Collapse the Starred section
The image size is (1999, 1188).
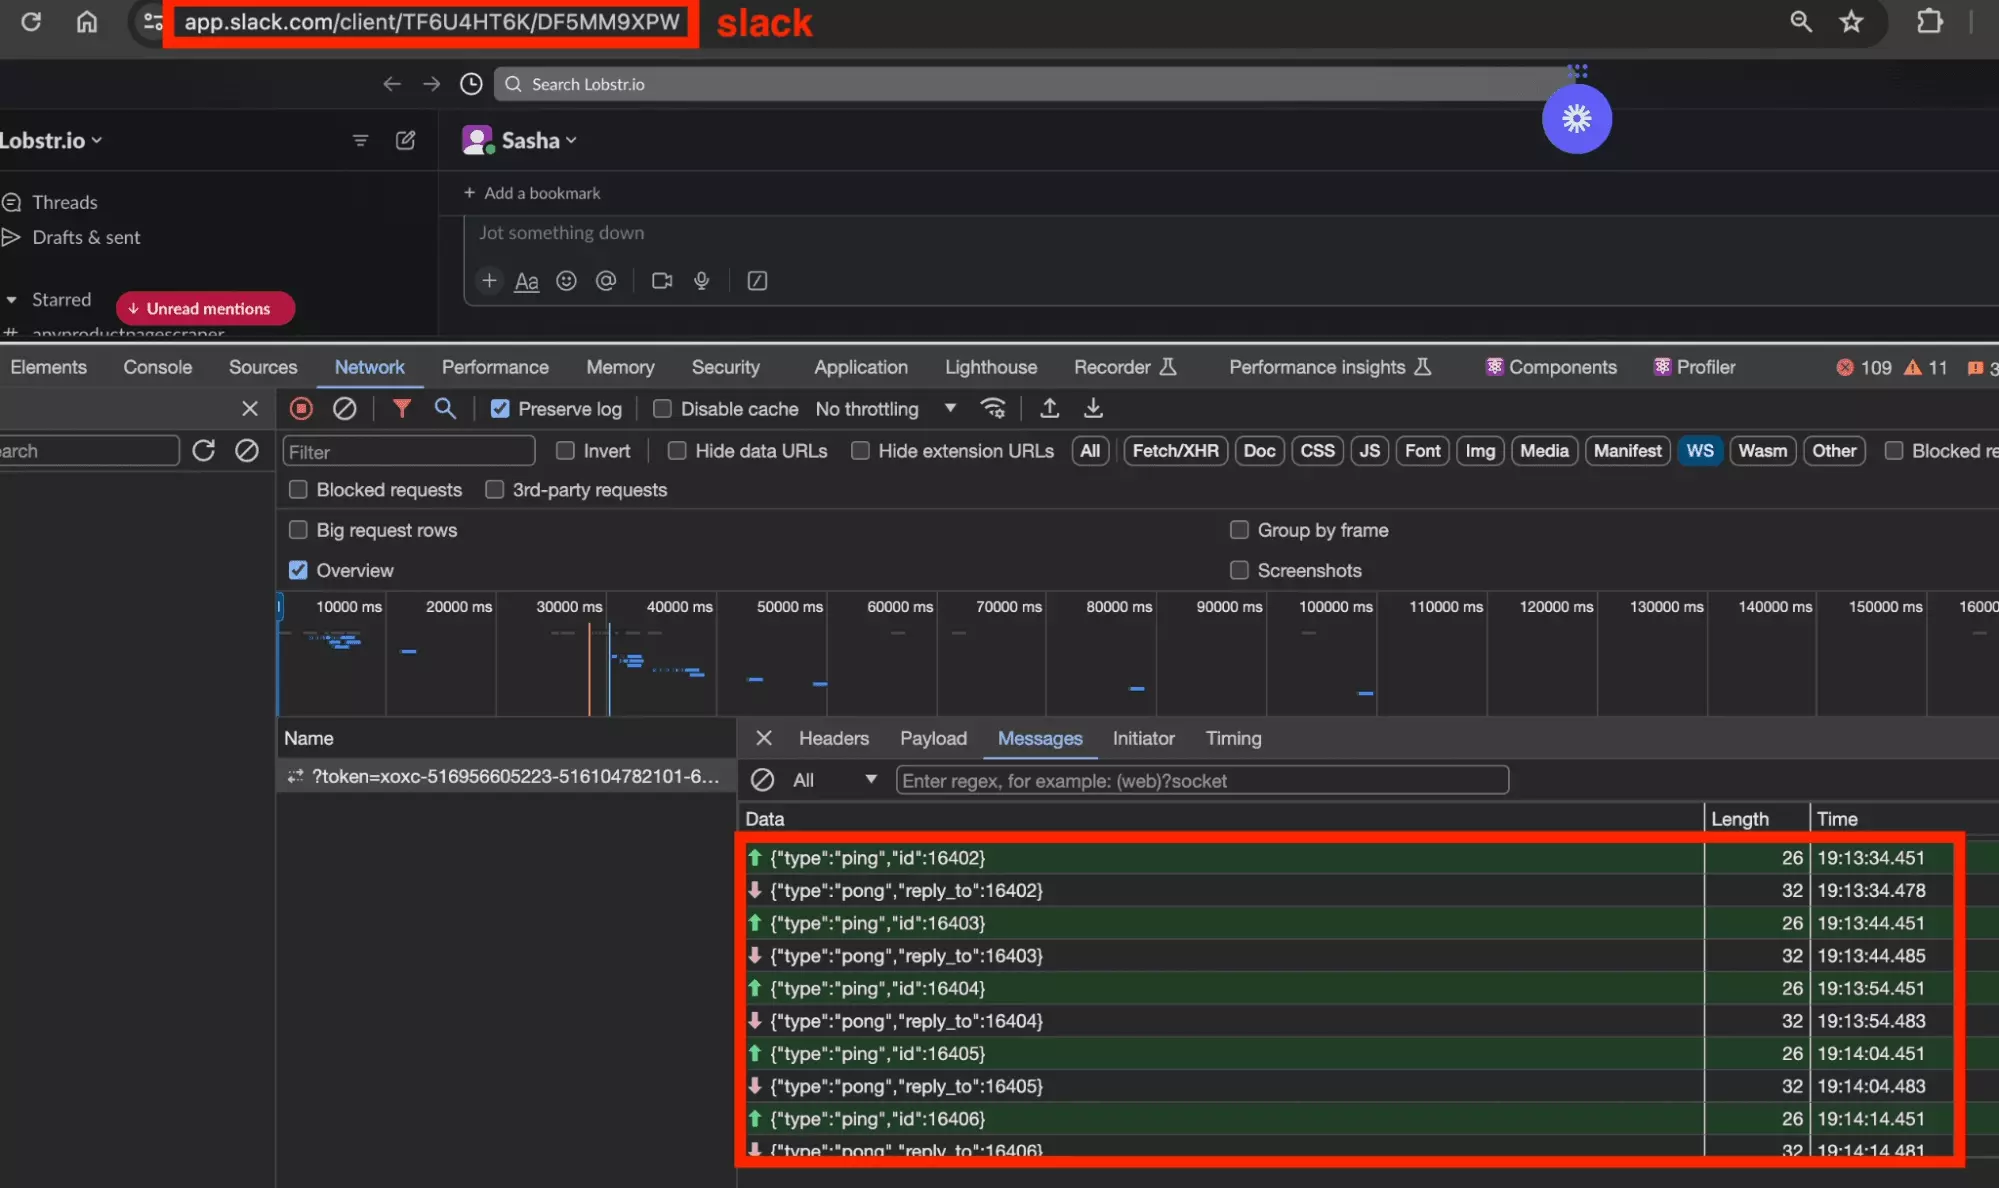(12, 300)
